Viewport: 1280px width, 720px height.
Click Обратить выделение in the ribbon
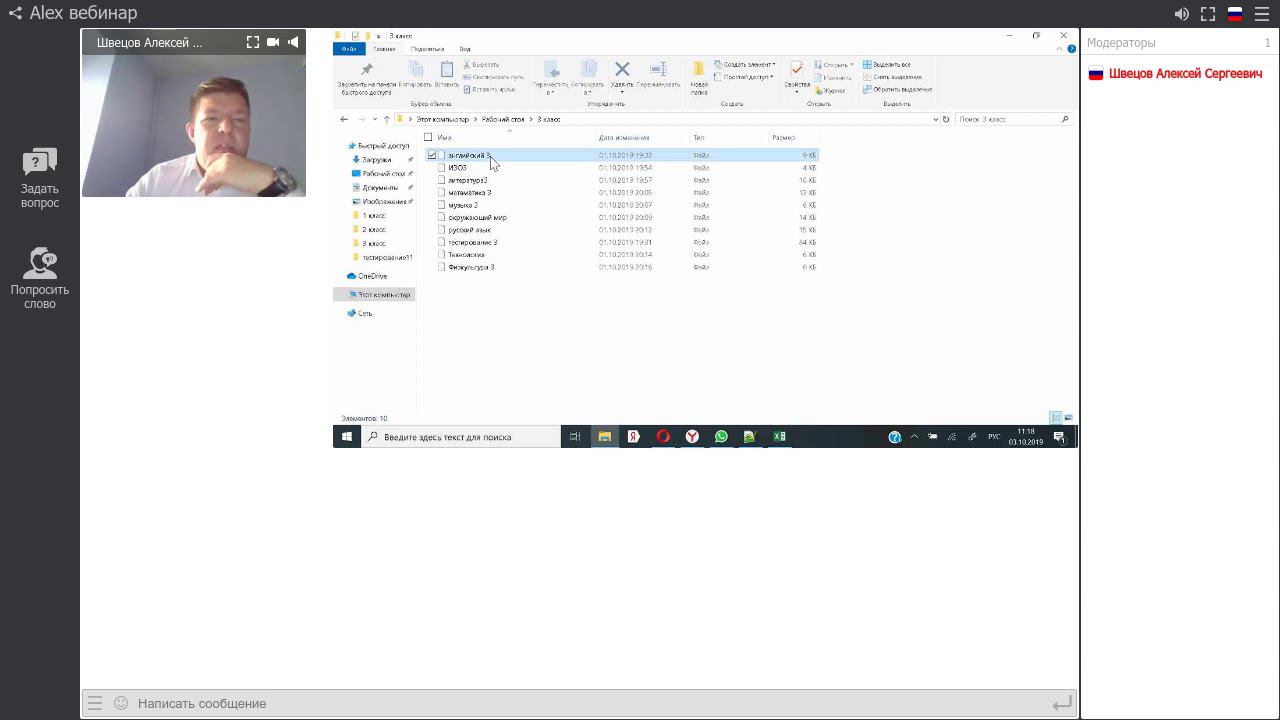tap(897, 89)
